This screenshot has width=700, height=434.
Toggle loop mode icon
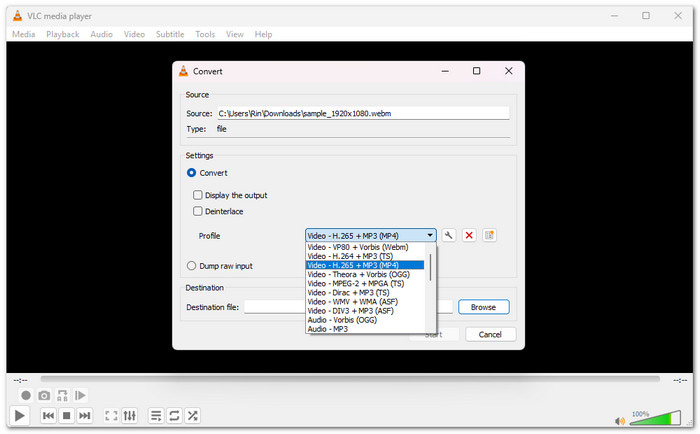(x=174, y=416)
